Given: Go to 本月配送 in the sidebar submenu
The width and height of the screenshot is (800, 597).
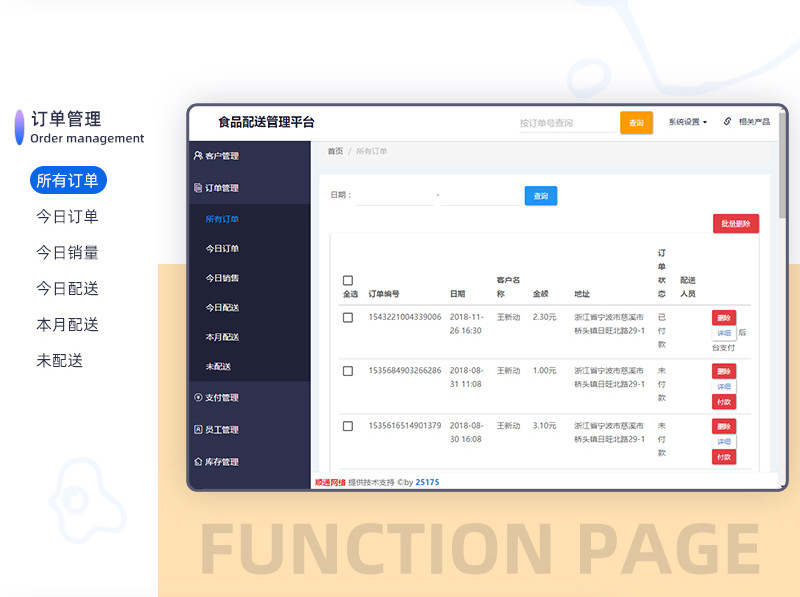Looking at the screenshot, I should click(222, 337).
